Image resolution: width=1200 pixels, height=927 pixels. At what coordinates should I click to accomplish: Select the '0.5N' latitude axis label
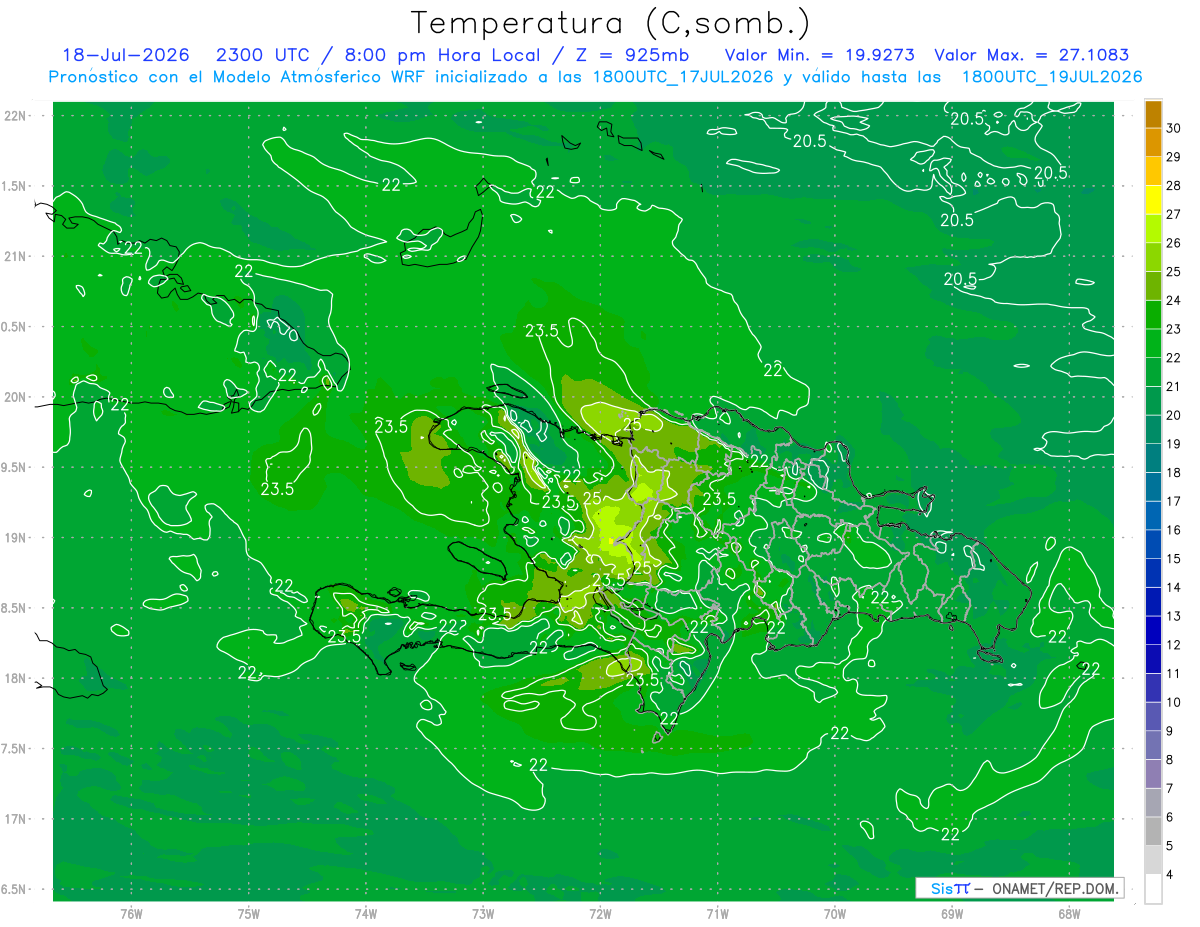15,327
